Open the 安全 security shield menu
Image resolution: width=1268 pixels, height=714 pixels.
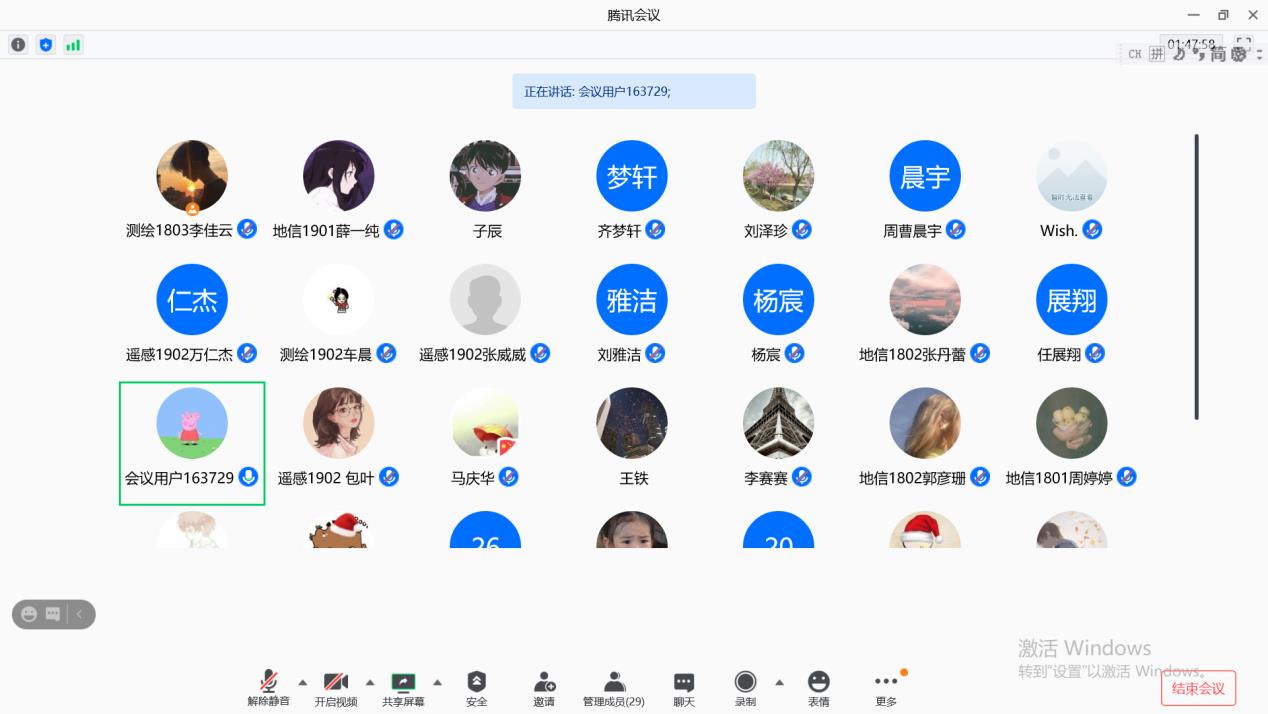point(477,683)
